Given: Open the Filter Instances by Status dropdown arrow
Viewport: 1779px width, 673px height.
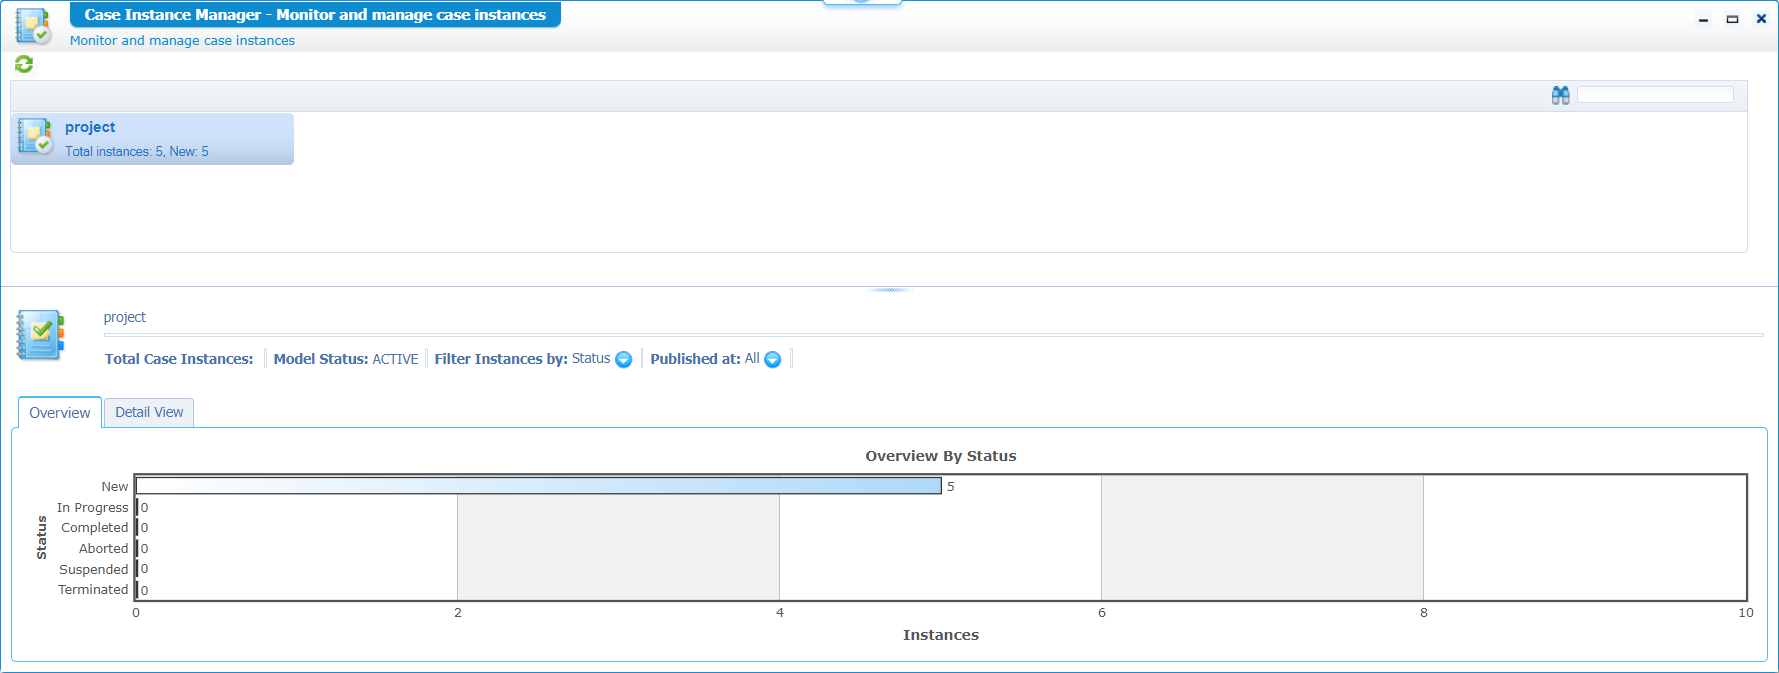Looking at the screenshot, I should click(623, 360).
